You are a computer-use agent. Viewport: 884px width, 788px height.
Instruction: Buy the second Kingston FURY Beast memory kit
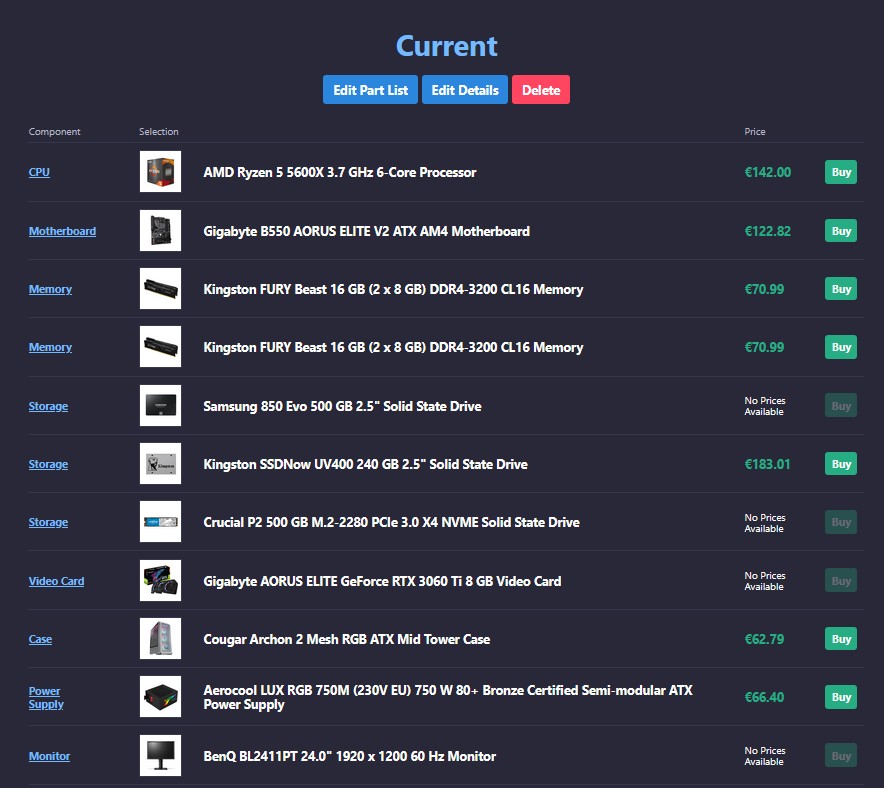(x=841, y=347)
